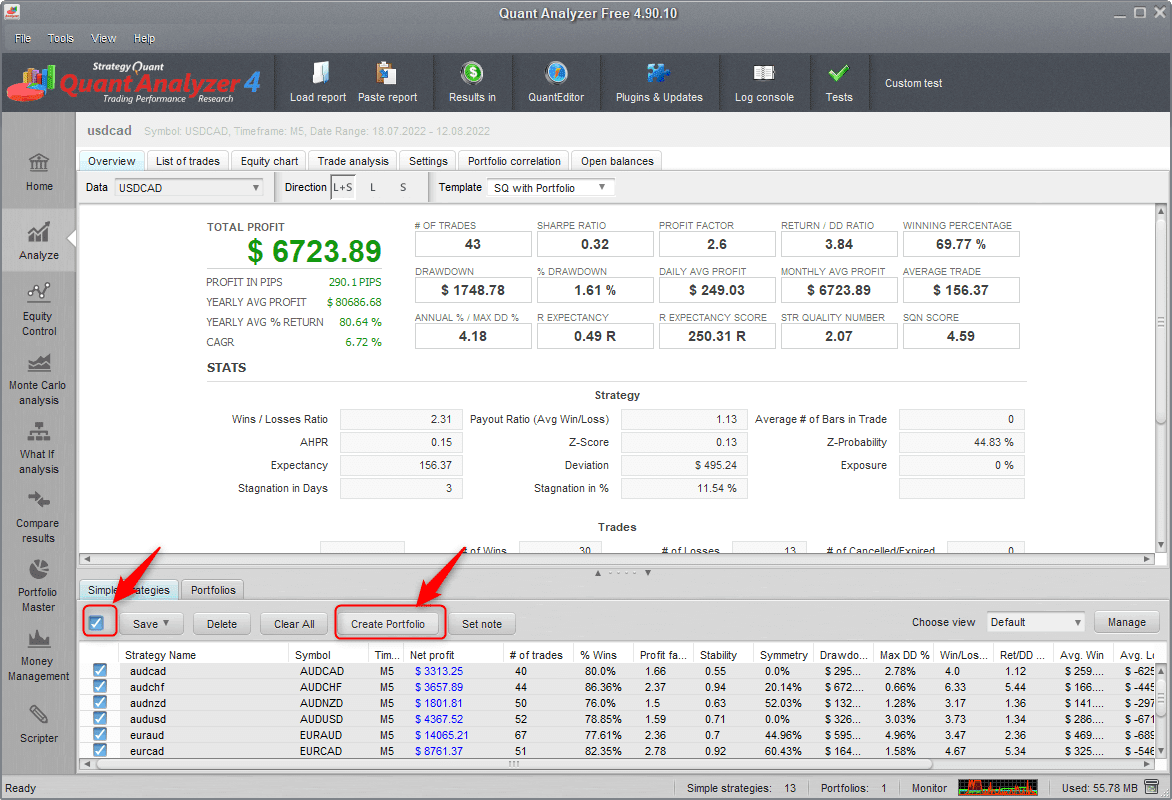Viewport: 1172px width, 800px height.
Task: Click the overview panel horizontal scrollbar
Action: coord(617,559)
